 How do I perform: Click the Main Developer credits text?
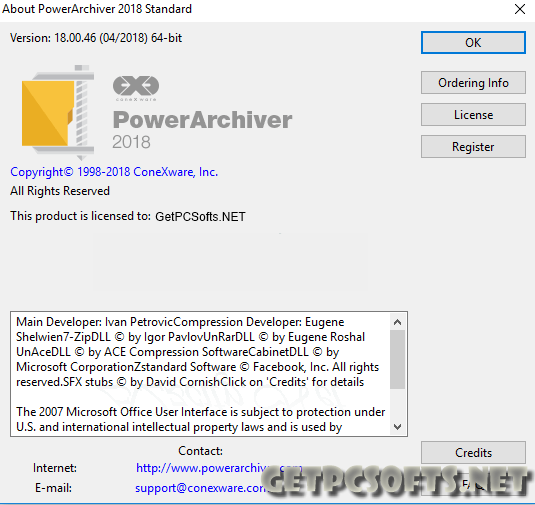(197, 352)
